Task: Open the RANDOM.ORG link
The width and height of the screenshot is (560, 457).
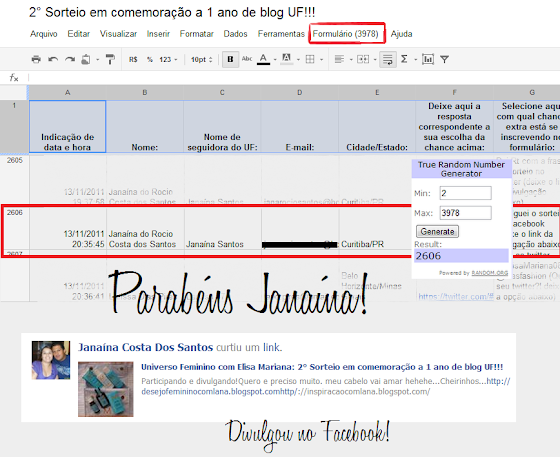Action: (490, 273)
